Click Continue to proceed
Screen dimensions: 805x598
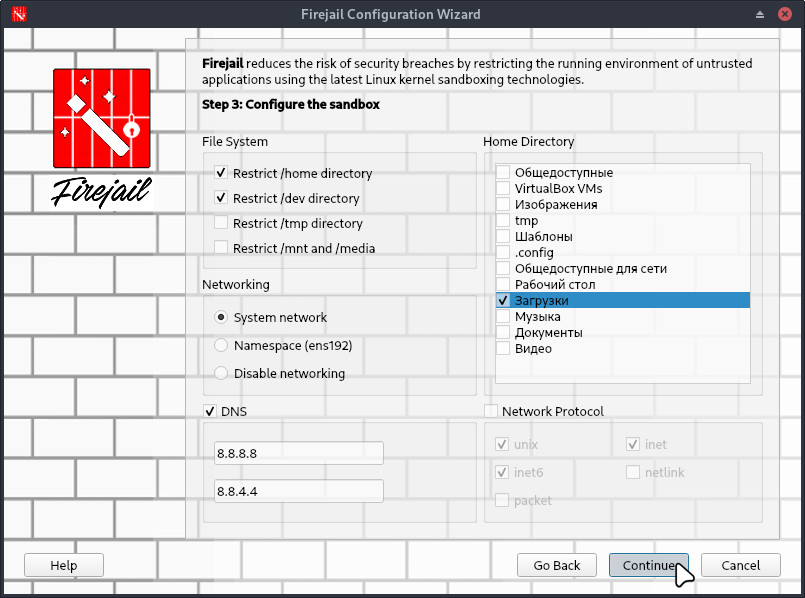[x=649, y=565]
